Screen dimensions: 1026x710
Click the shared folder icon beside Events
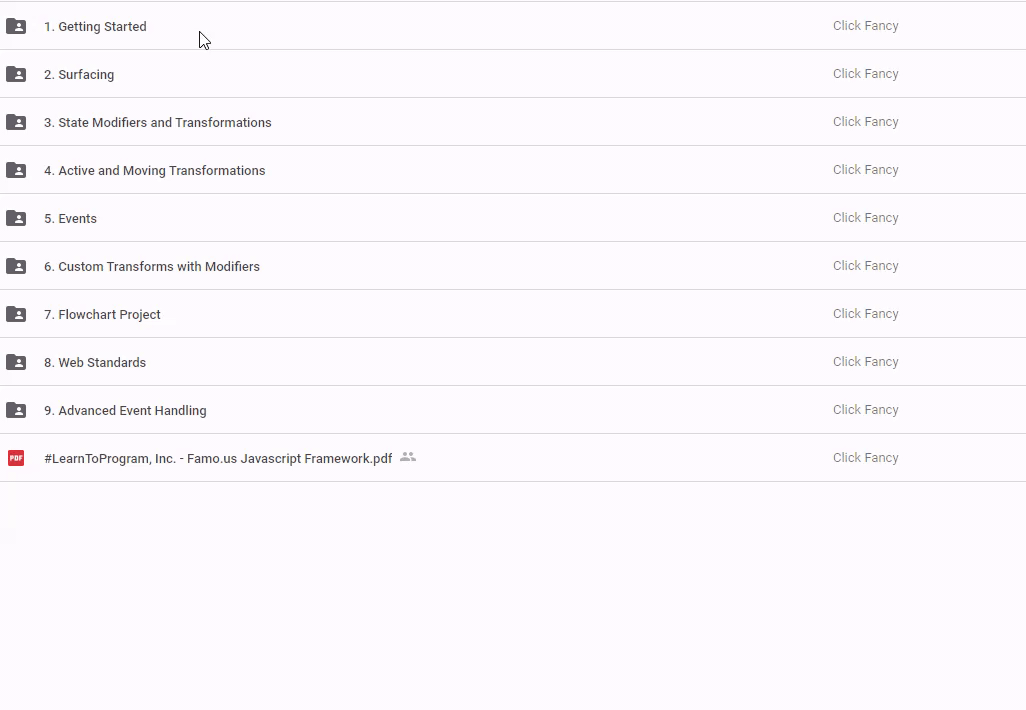pyautogui.click(x=16, y=218)
